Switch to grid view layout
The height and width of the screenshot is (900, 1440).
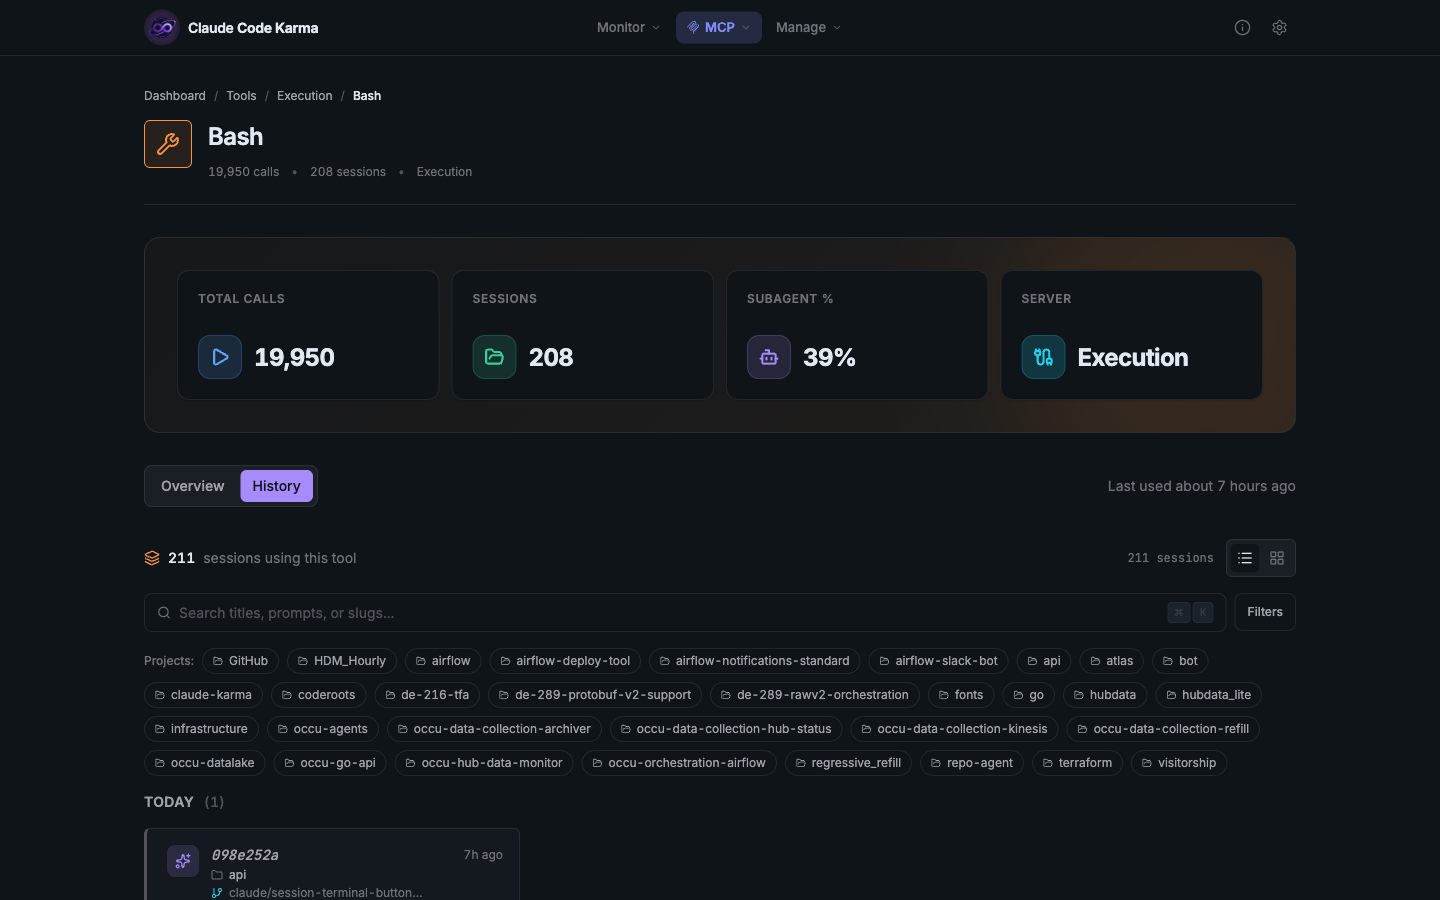[x=1277, y=558]
